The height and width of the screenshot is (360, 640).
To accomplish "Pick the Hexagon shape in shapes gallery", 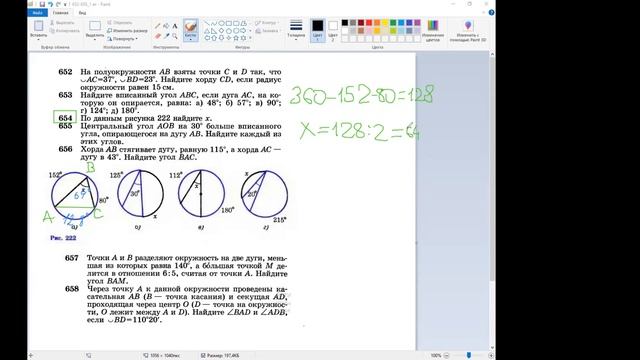I will [x=236, y=31].
